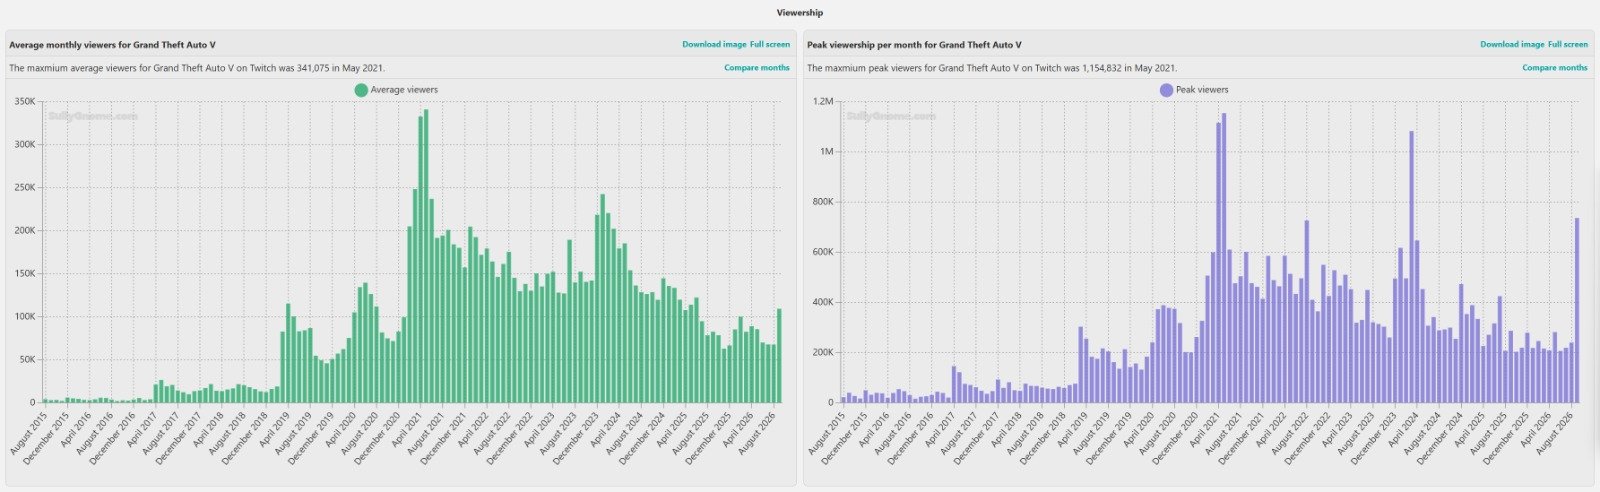Open average viewers chart in Full screen
The height and width of the screenshot is (492, 1600).
click(x=770, y=44)
